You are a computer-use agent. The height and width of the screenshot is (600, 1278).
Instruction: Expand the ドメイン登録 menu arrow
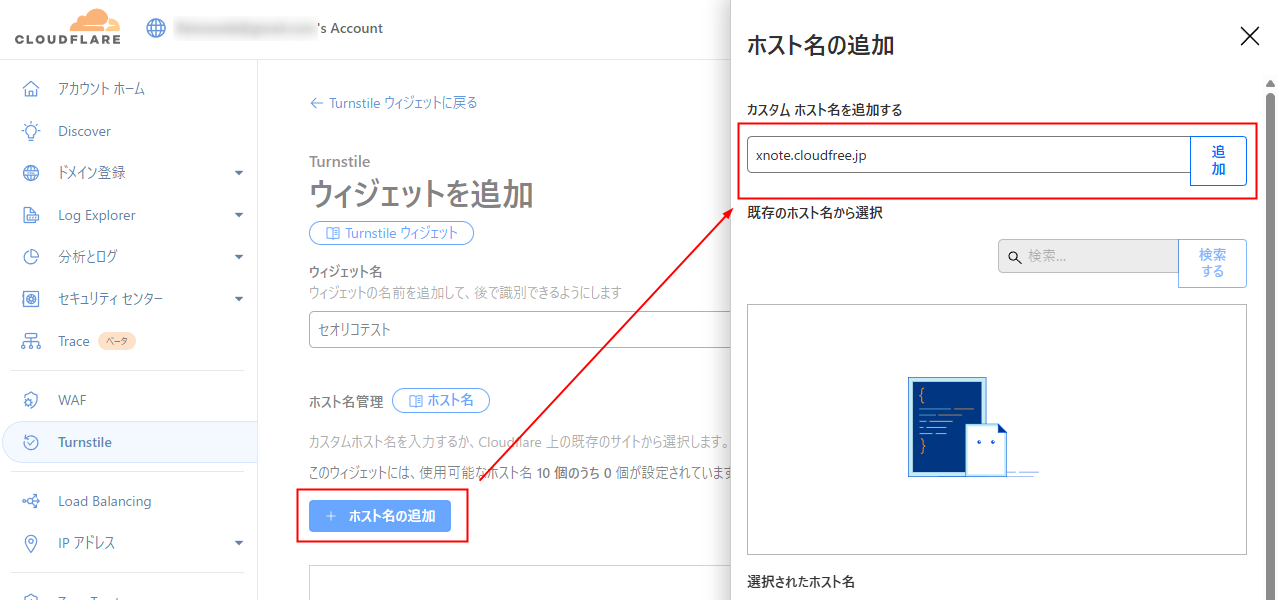pos(239,173)
